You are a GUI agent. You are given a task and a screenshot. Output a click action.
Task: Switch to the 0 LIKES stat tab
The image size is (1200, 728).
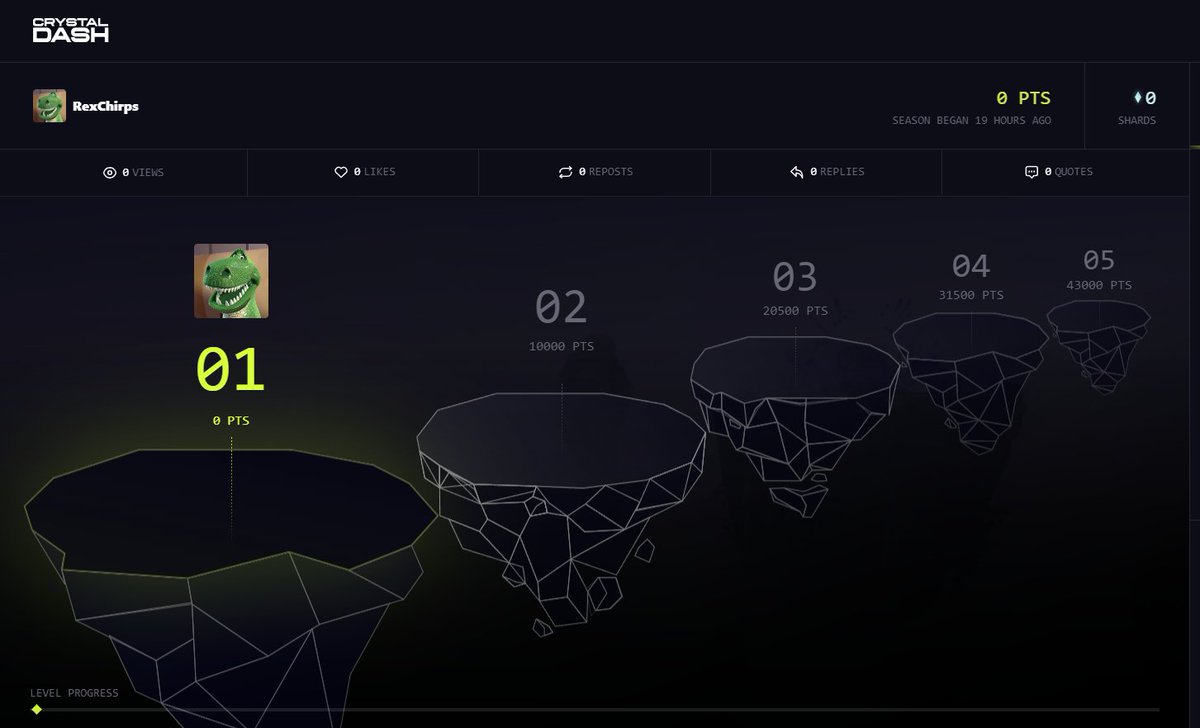tap(364, 171)
